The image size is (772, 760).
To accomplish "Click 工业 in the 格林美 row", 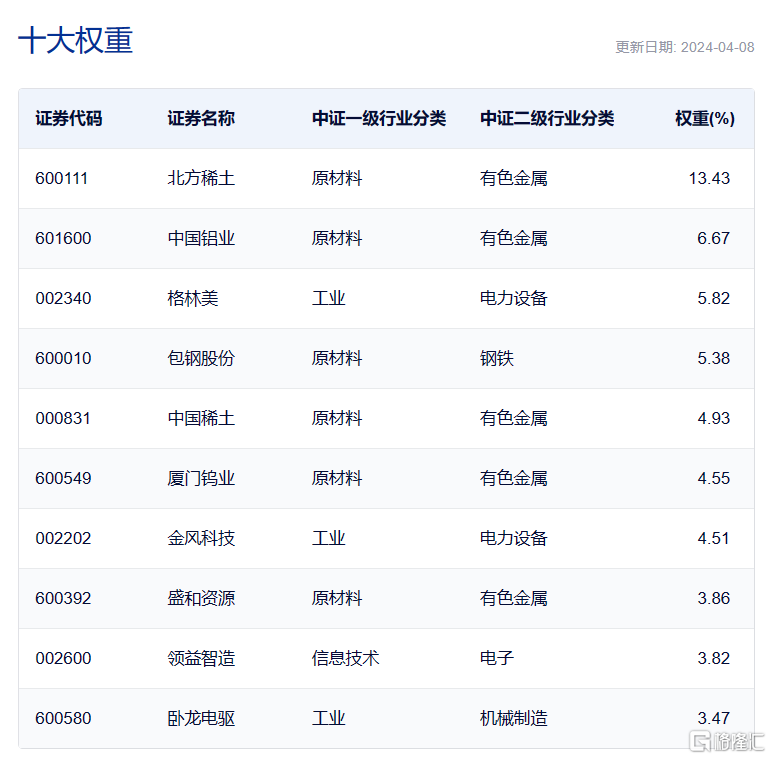I will (328, 298).
